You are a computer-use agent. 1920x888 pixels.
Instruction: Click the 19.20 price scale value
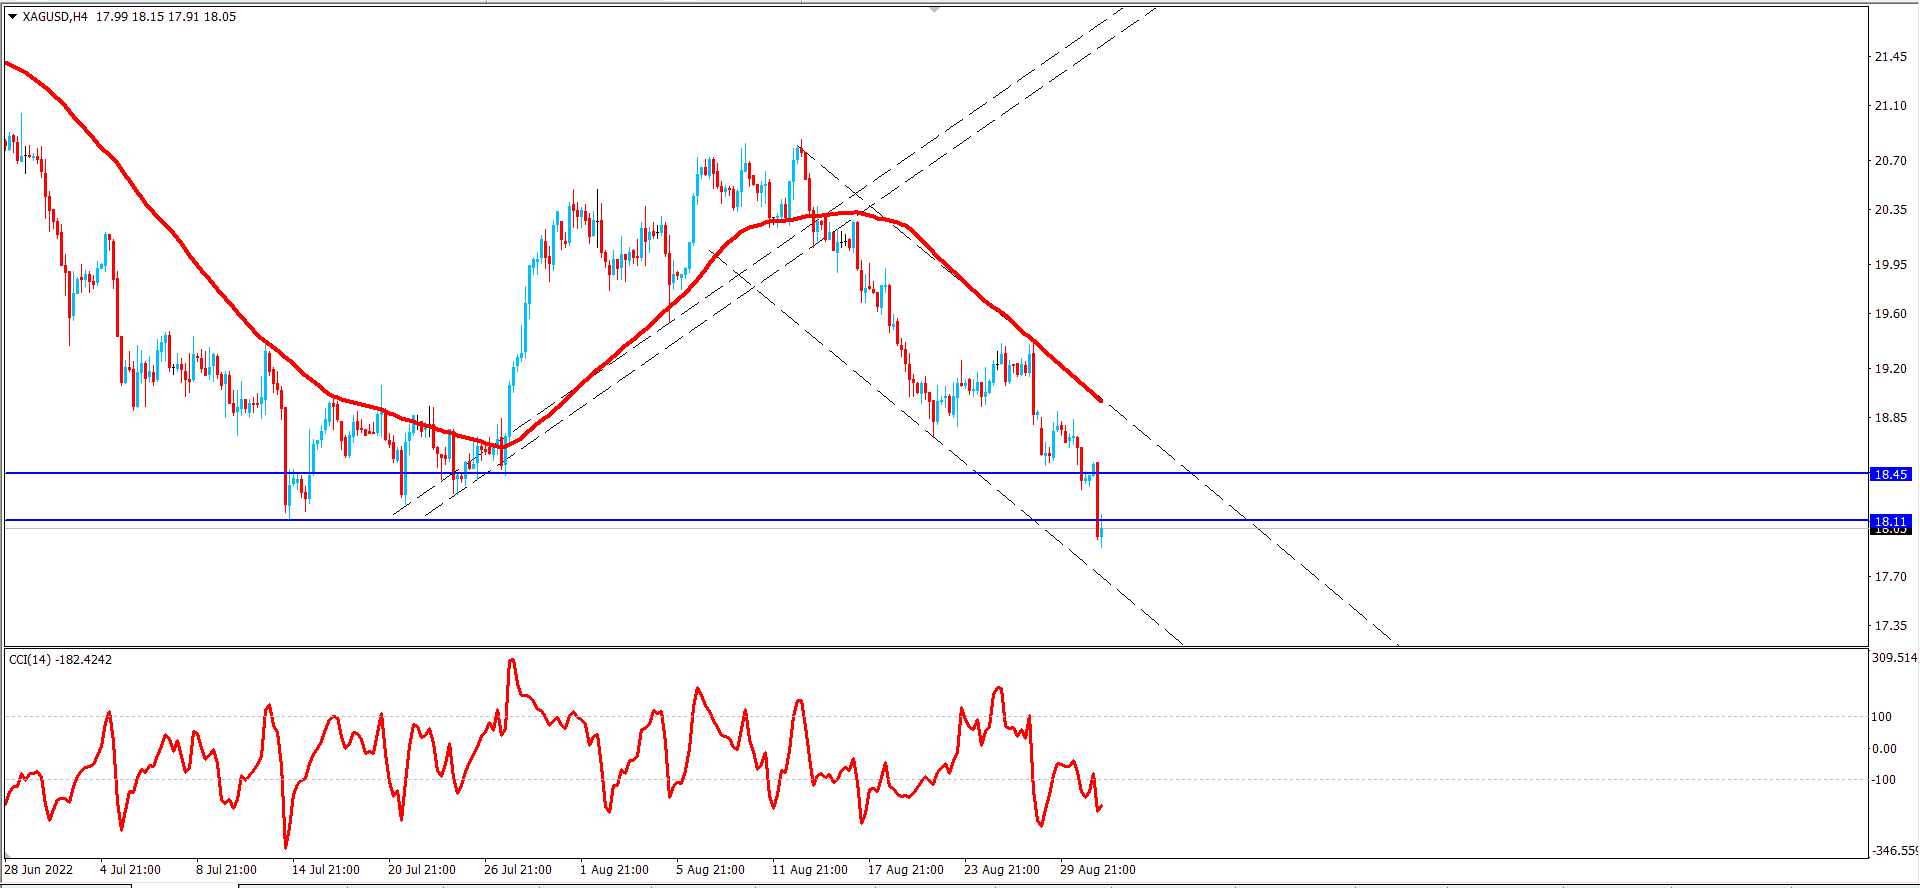tap(1890, 369)
